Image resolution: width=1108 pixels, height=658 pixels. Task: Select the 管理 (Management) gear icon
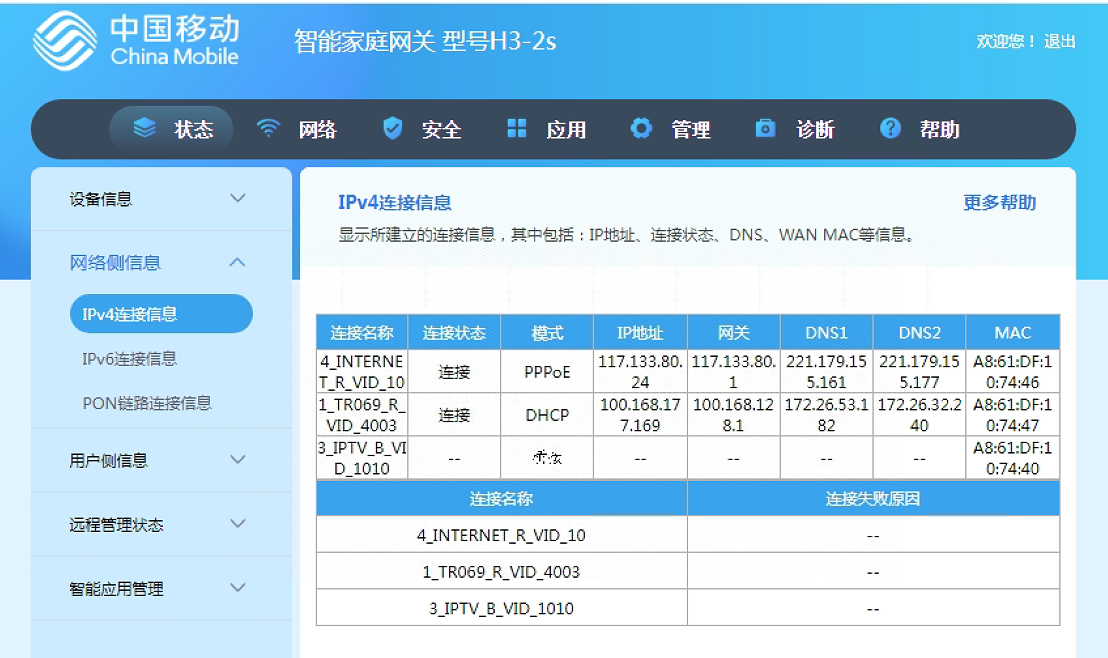pyautogui.click(x=640, y=128)
